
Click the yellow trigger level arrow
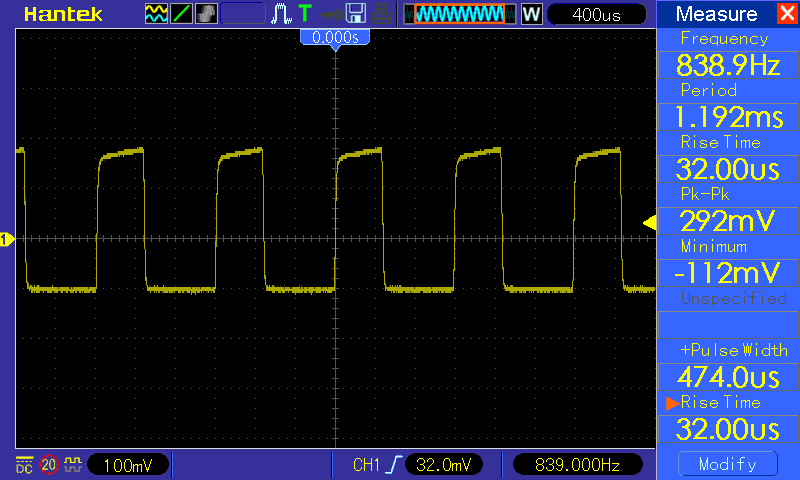coord(649,222)
